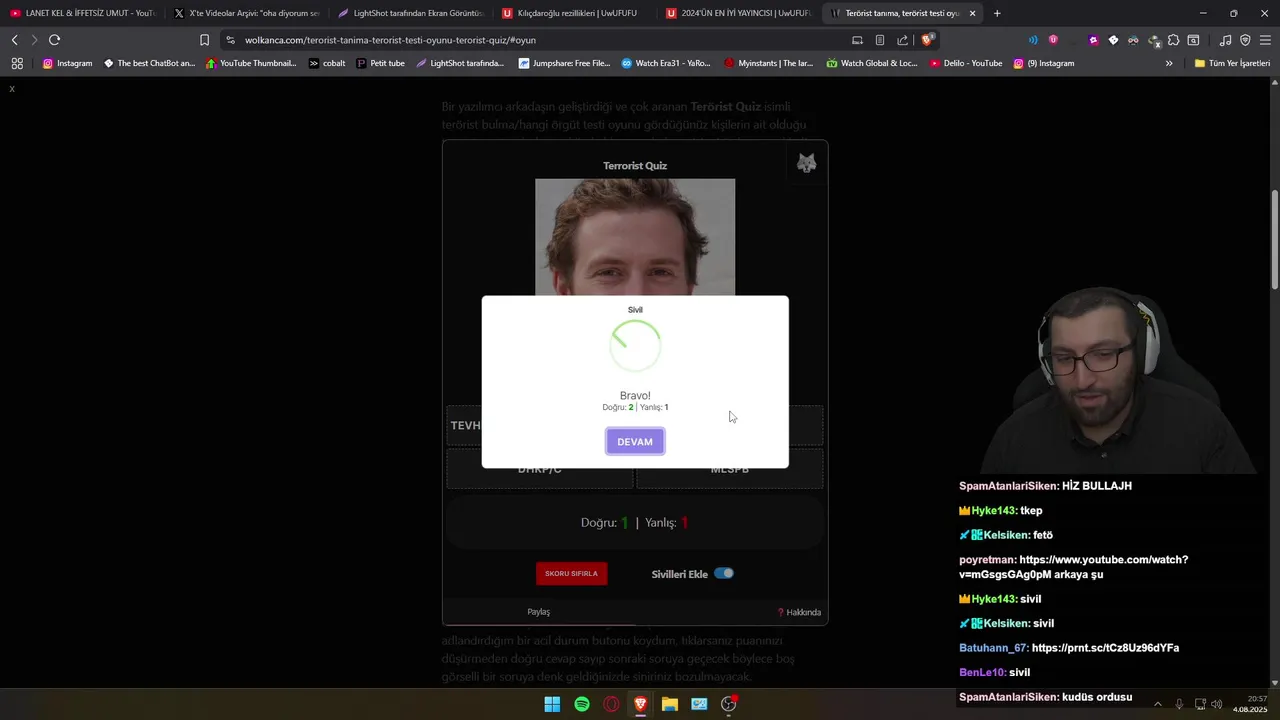Open the Windows Start menu

[552, 704]
